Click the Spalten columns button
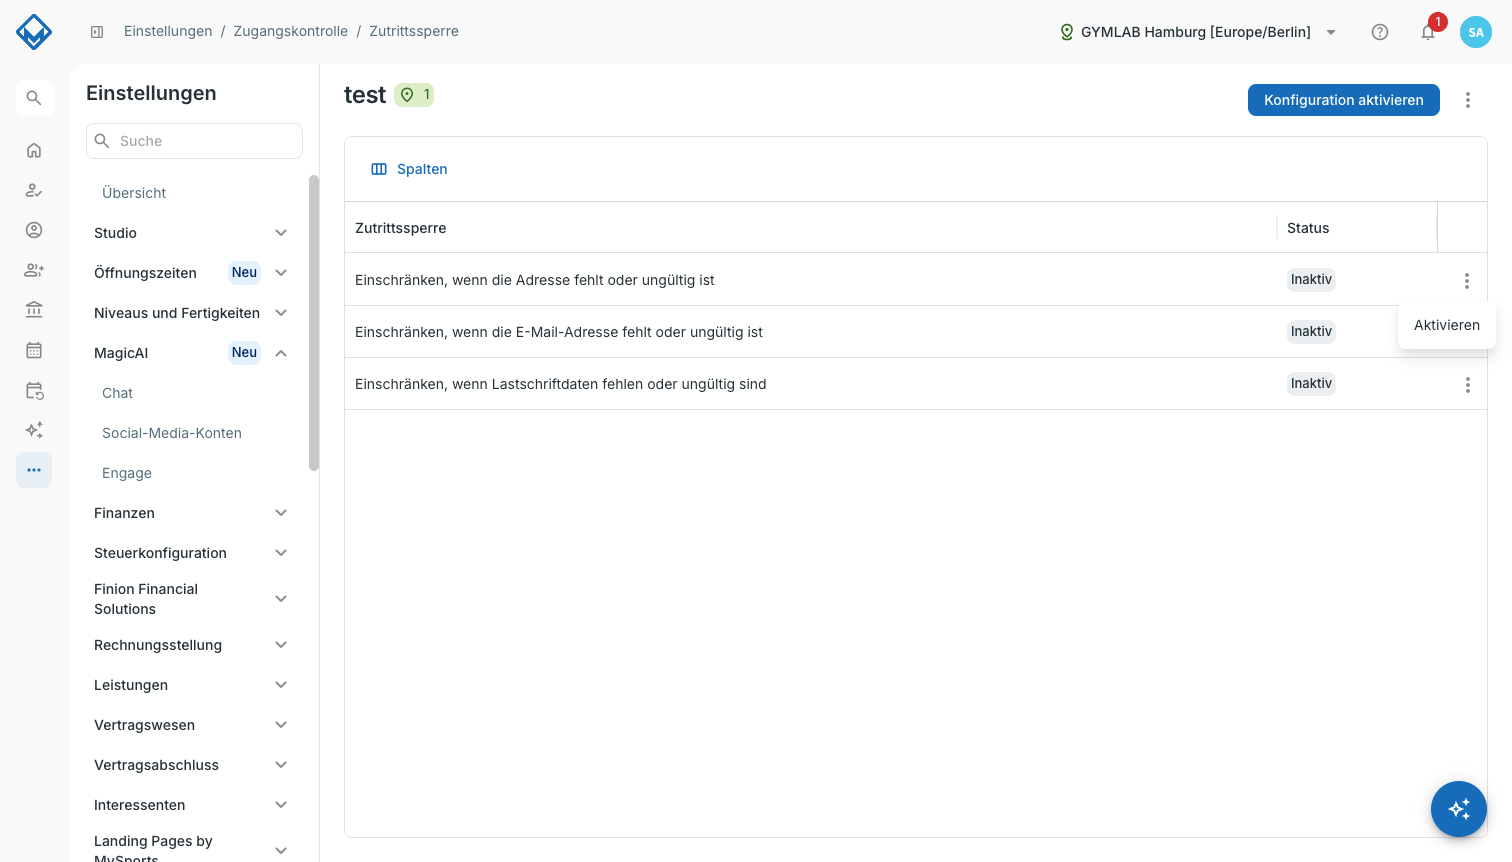Screen dimensions: 1512x862 click(x=409, y=169)
